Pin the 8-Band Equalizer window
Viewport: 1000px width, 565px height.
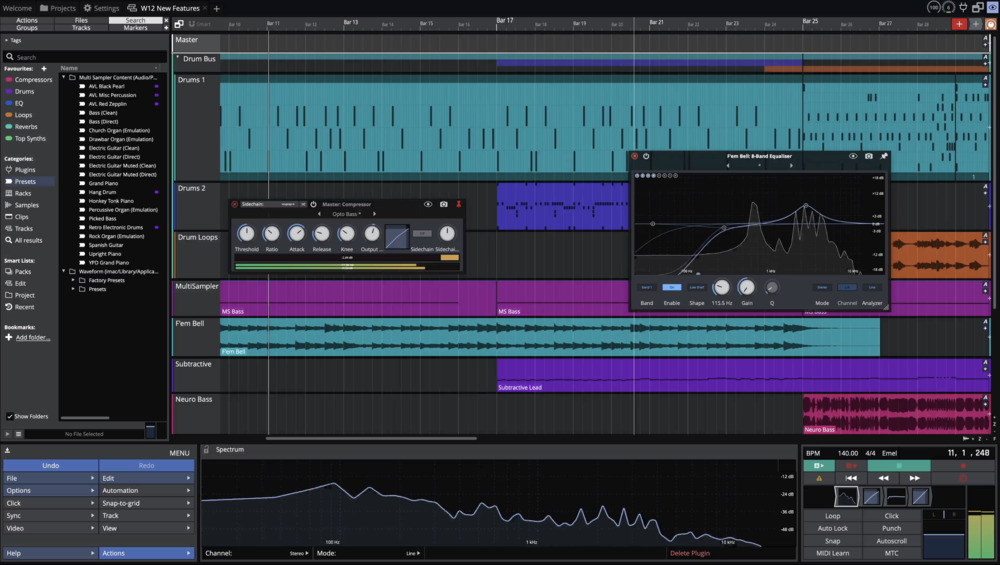point(884,156)
